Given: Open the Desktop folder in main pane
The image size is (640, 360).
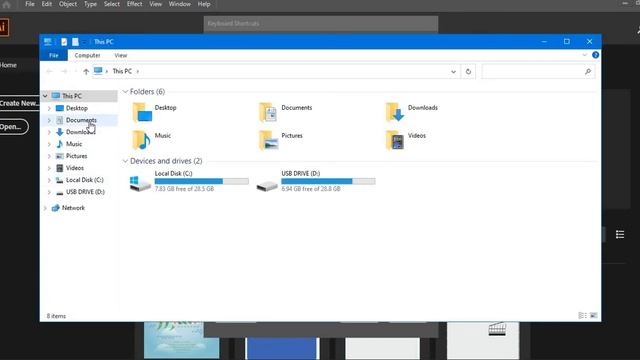Looking at the screenshot, I should 154,112.
